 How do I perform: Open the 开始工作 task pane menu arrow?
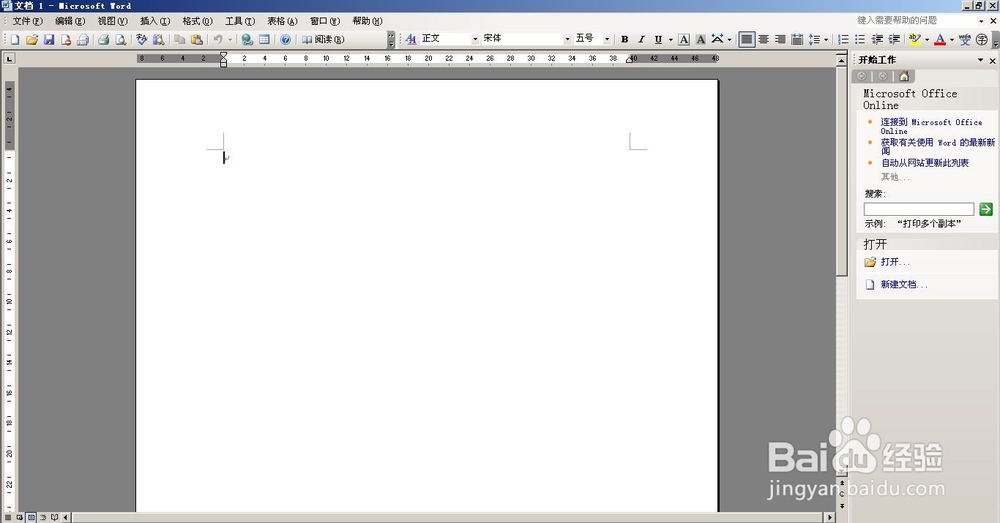(980, 60)
